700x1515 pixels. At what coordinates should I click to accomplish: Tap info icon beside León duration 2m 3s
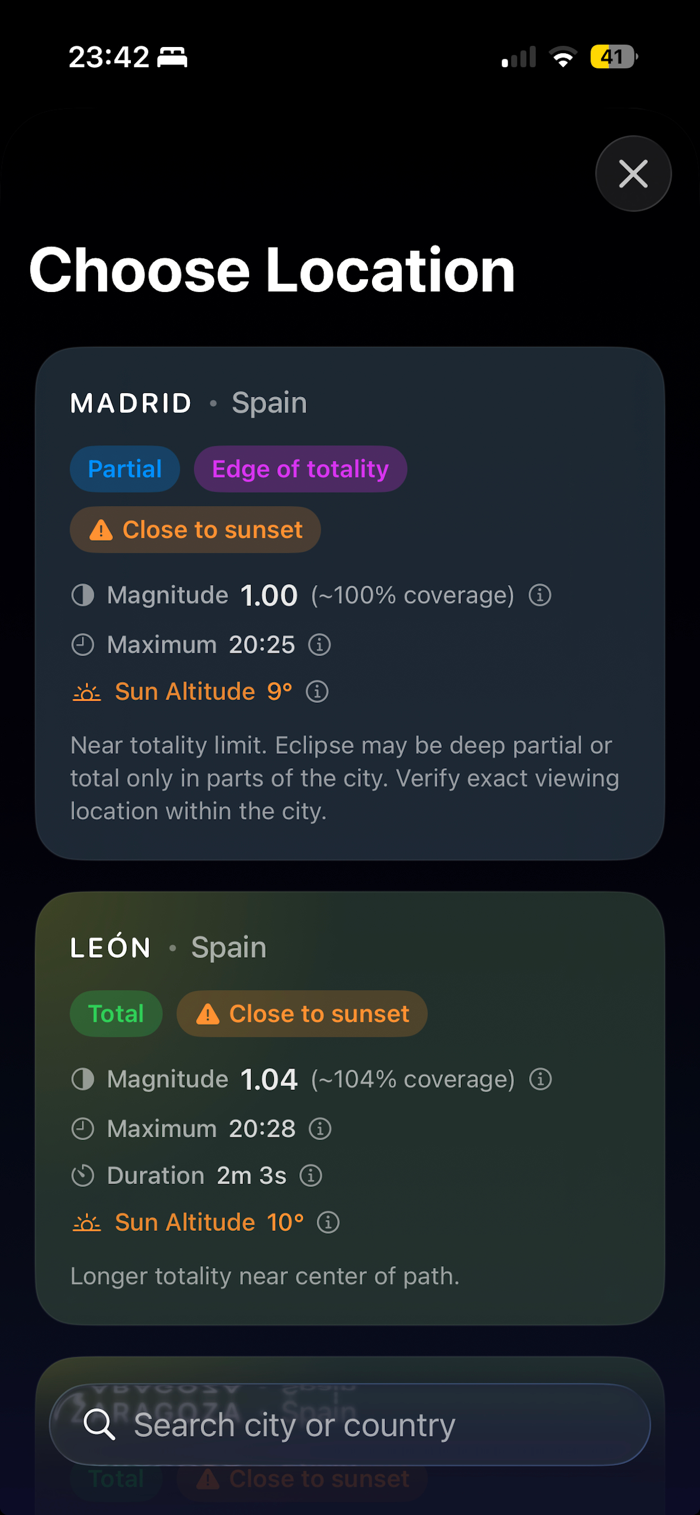pos(311,1175)
